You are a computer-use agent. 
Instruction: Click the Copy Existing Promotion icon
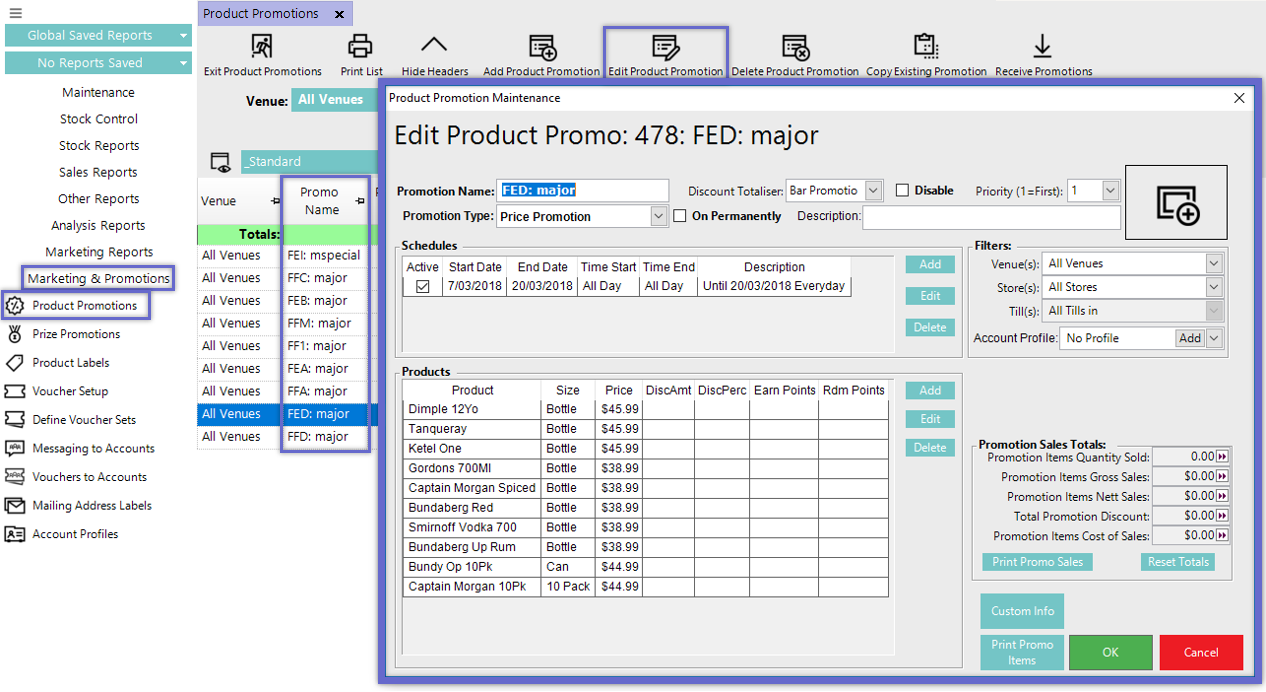click(x=926, y=46)
